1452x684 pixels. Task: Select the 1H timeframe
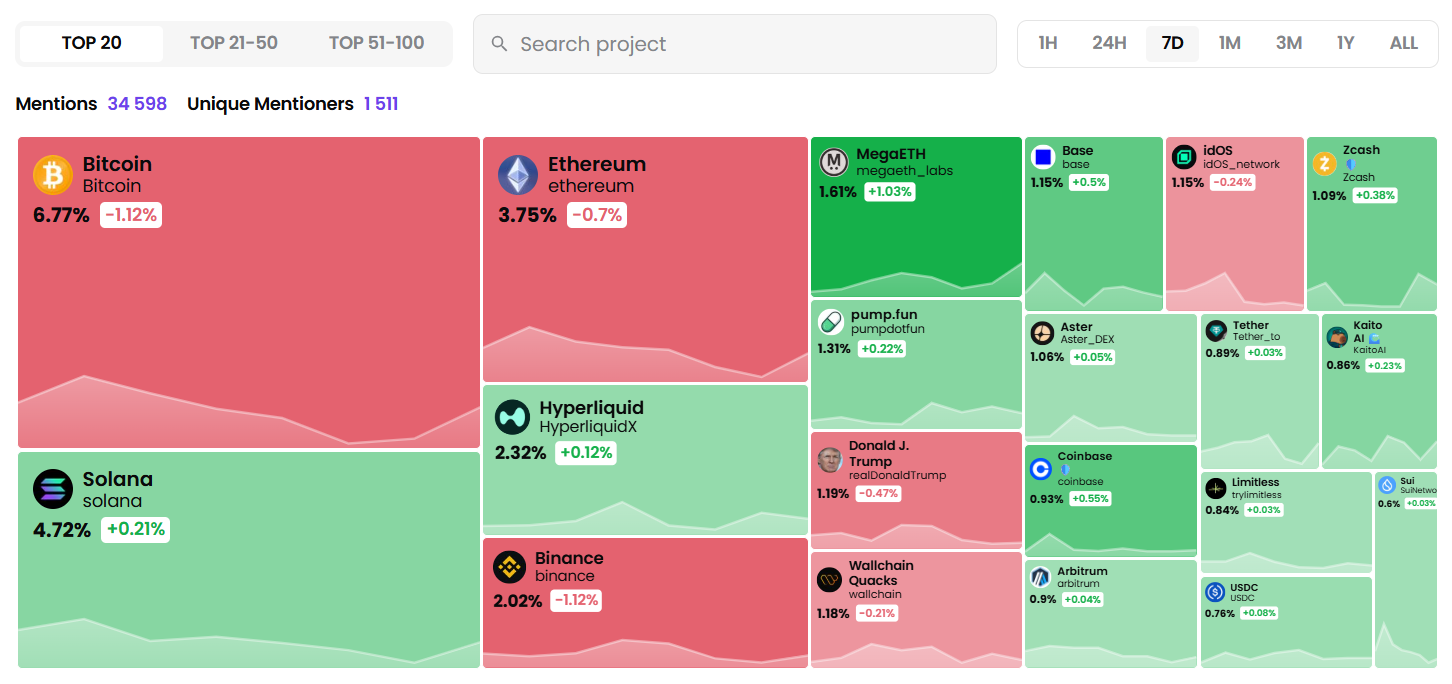(x=1048, y=43)
